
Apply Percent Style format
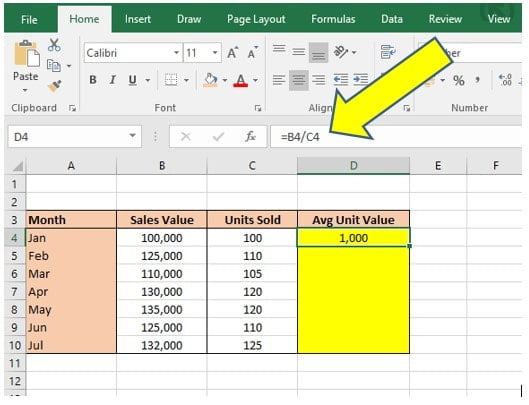[458, 80]
